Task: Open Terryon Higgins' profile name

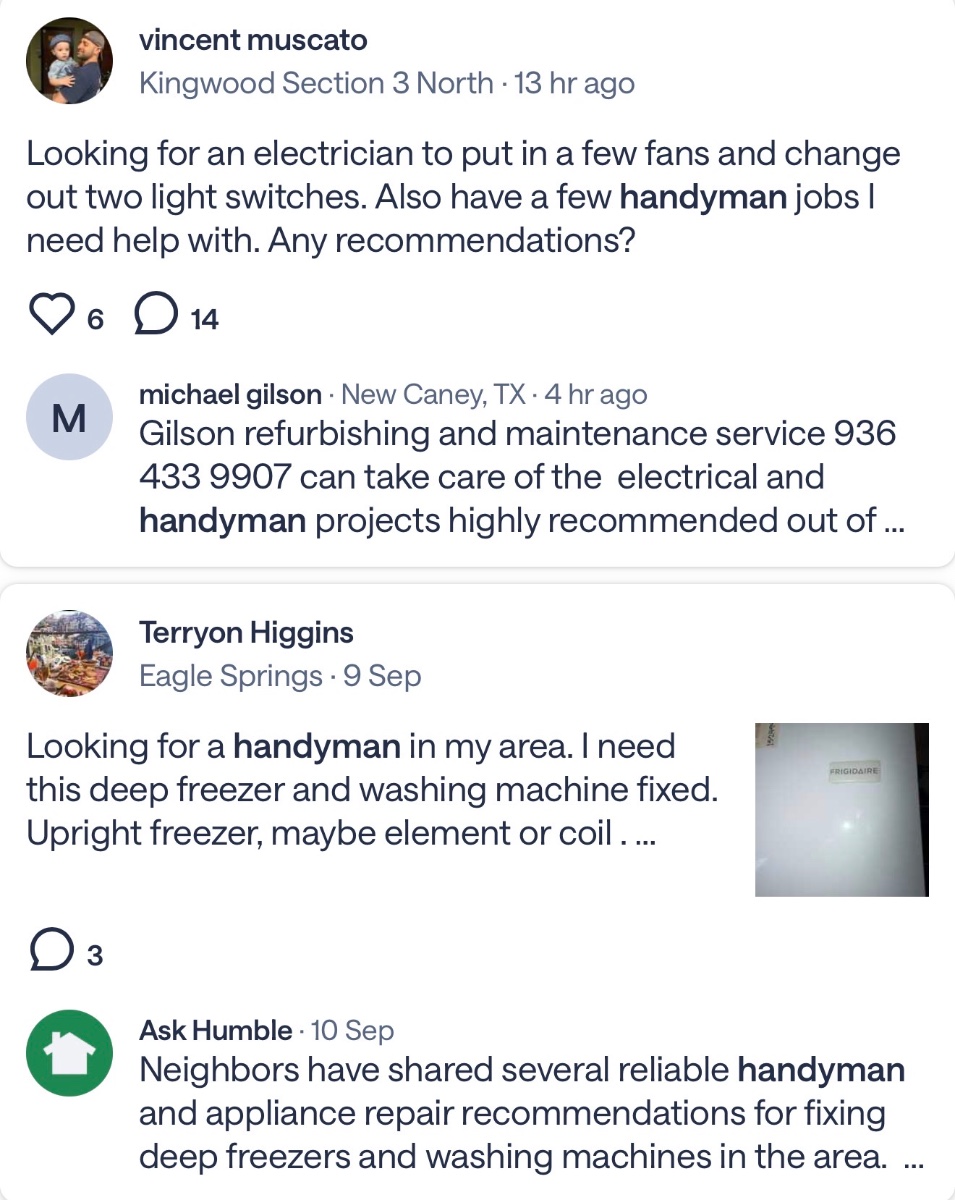Action: (246, 633)
